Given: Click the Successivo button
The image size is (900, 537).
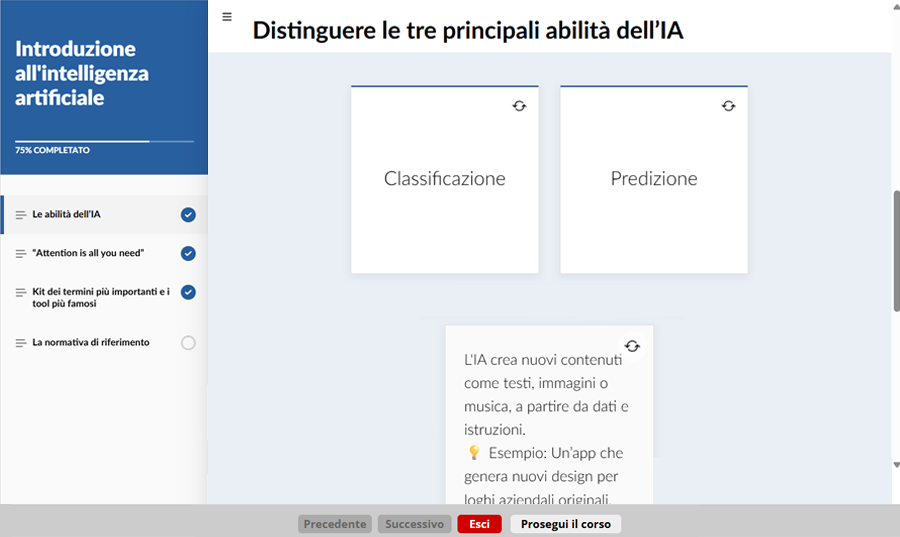Looking at the screenshot, I should pos(415,524).
